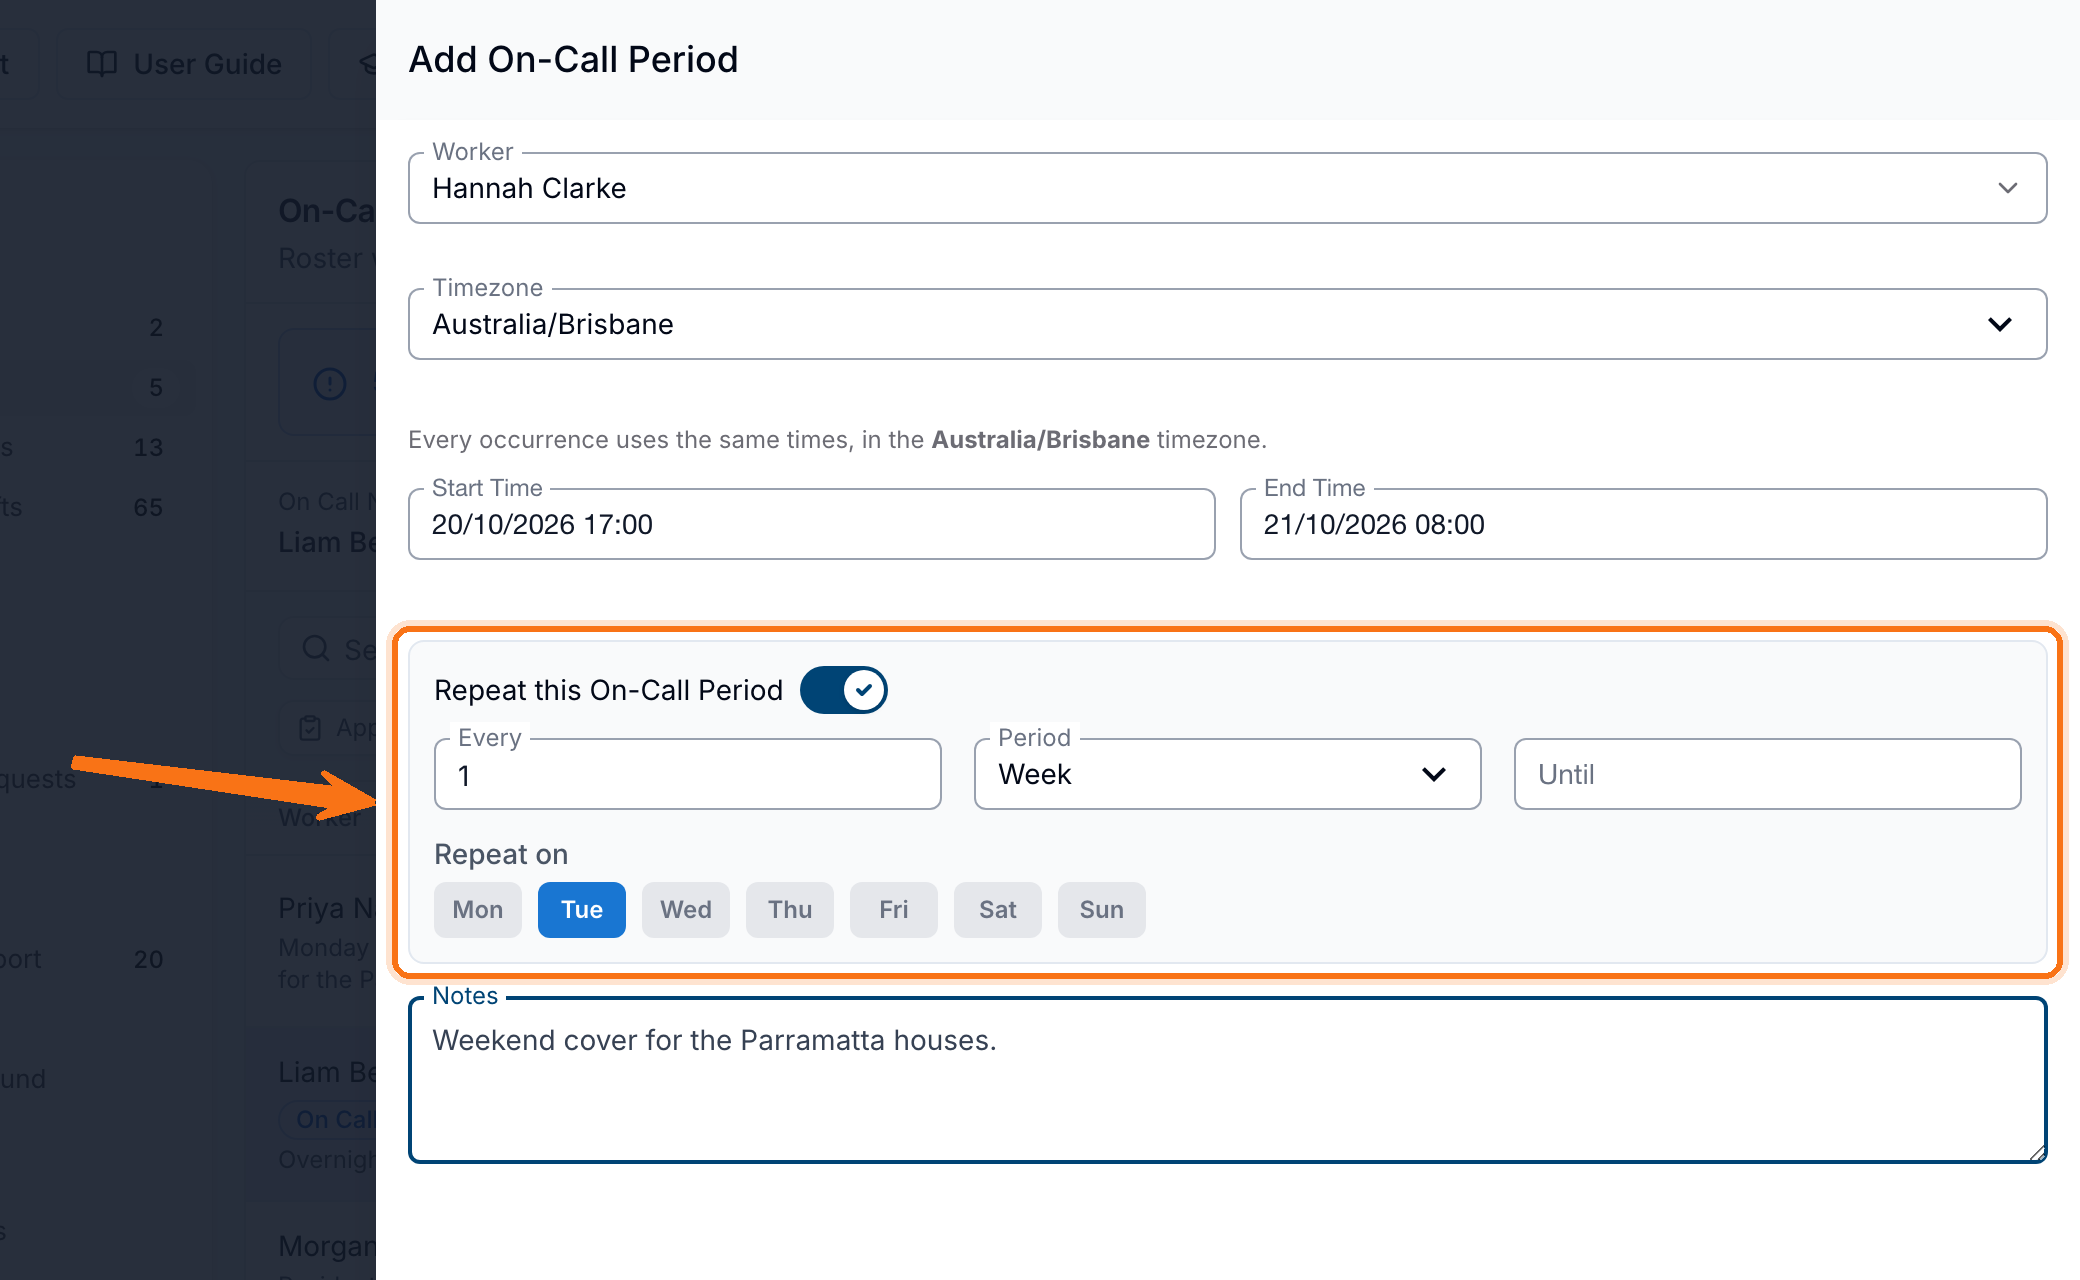Select Sat as repeat day
This screenshot has width=2080, height=1280.
coord(998,910)
